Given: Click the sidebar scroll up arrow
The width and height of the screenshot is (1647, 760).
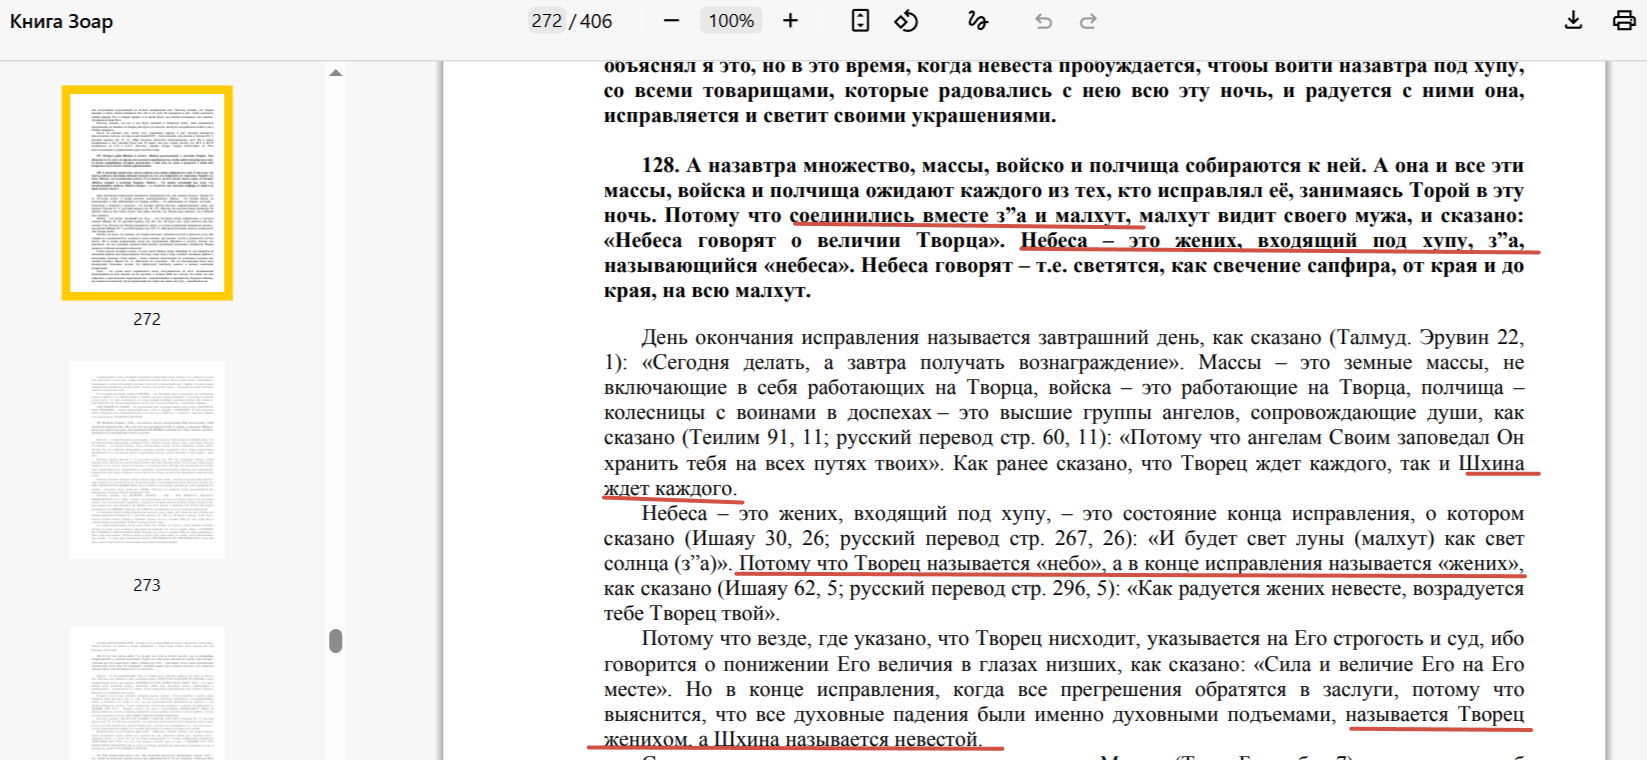Looking at the screenshot, I should pos(336,73).
